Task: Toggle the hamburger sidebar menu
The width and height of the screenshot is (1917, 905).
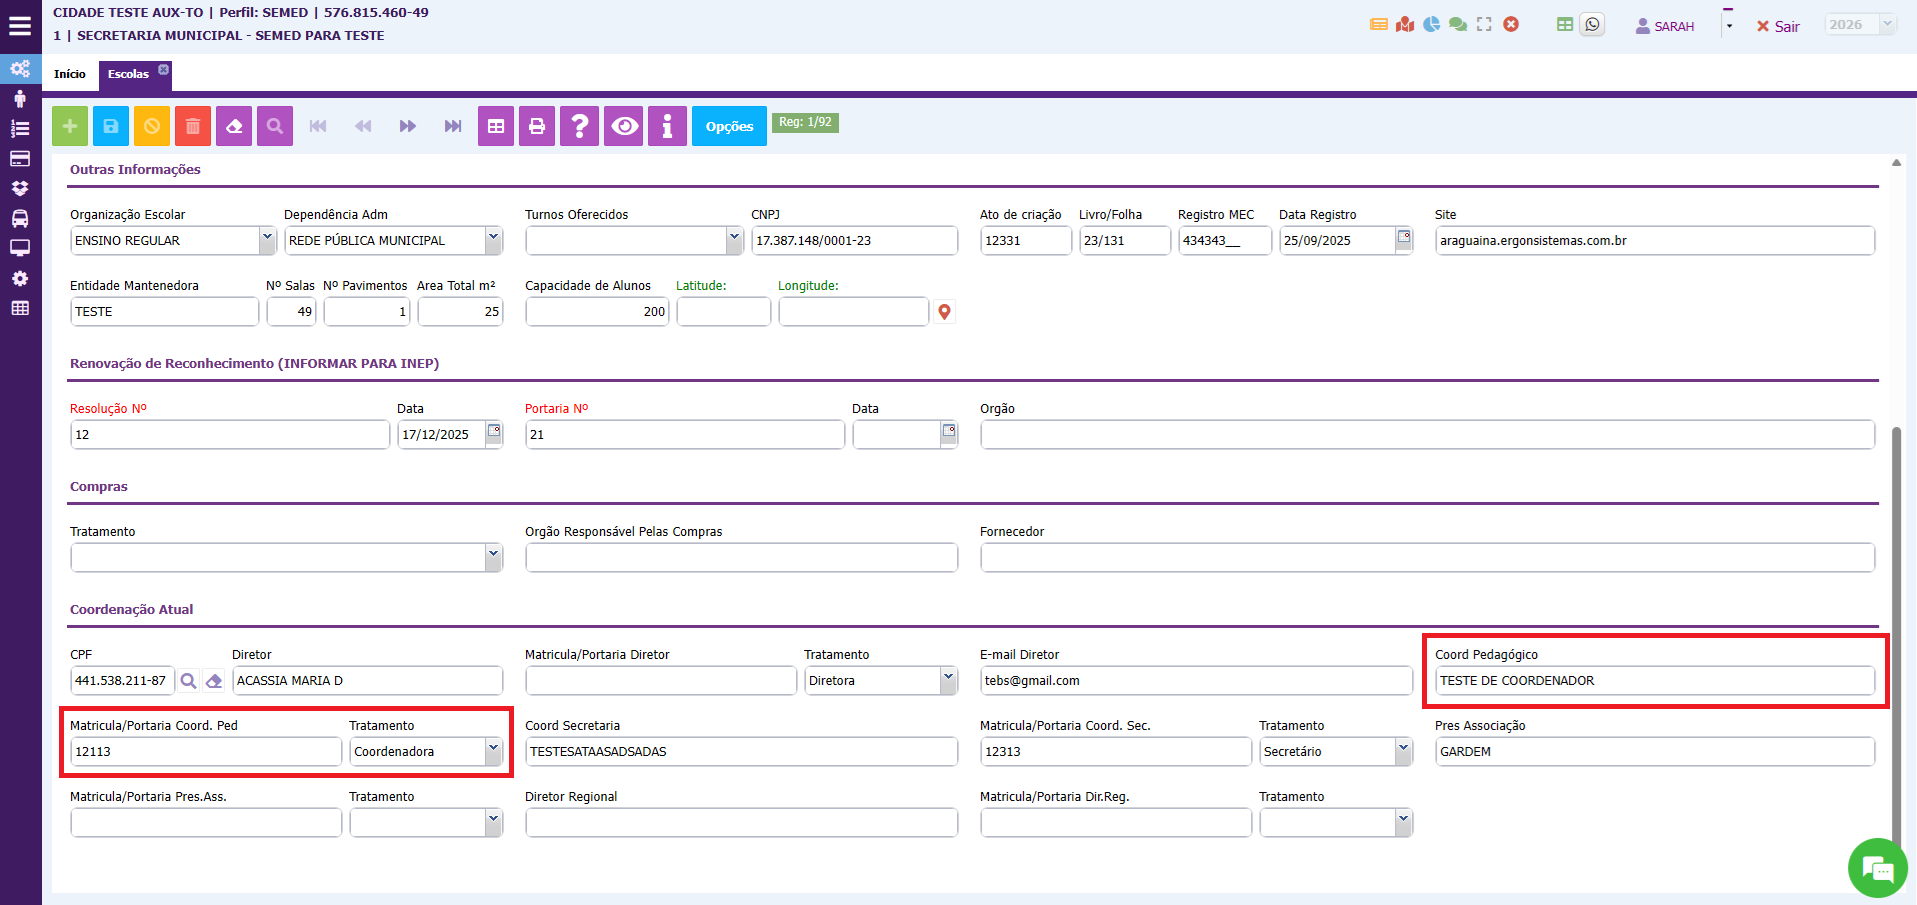Action: tap(20, 26)
